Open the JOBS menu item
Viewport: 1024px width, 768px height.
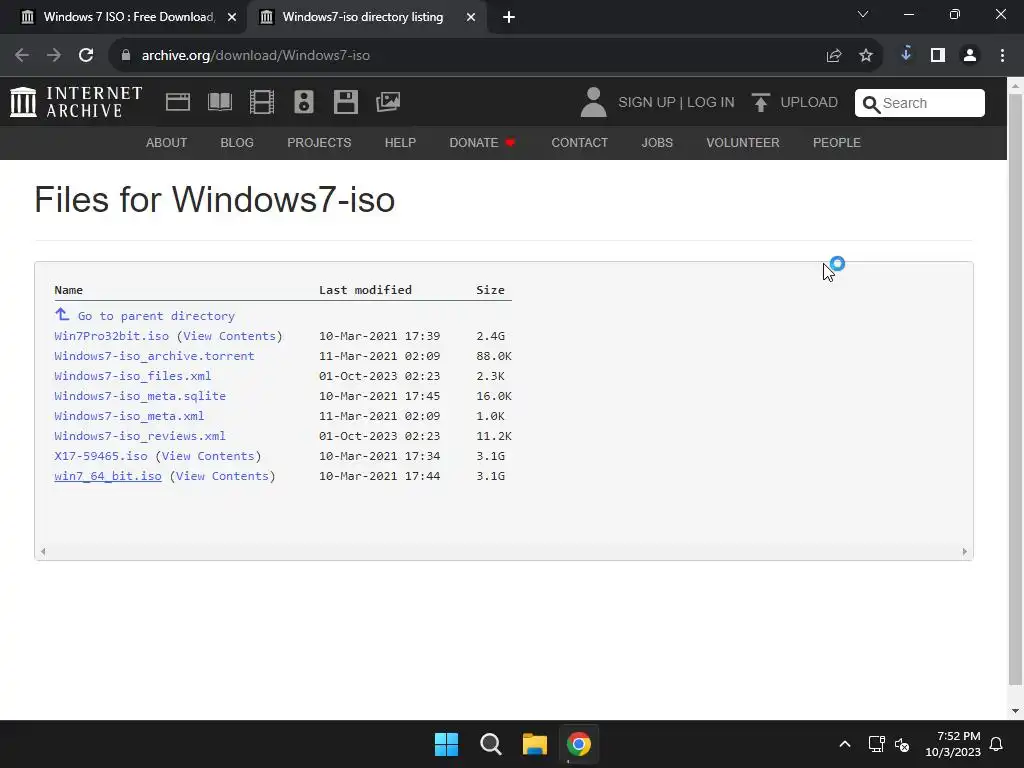[x=657, y=142]
